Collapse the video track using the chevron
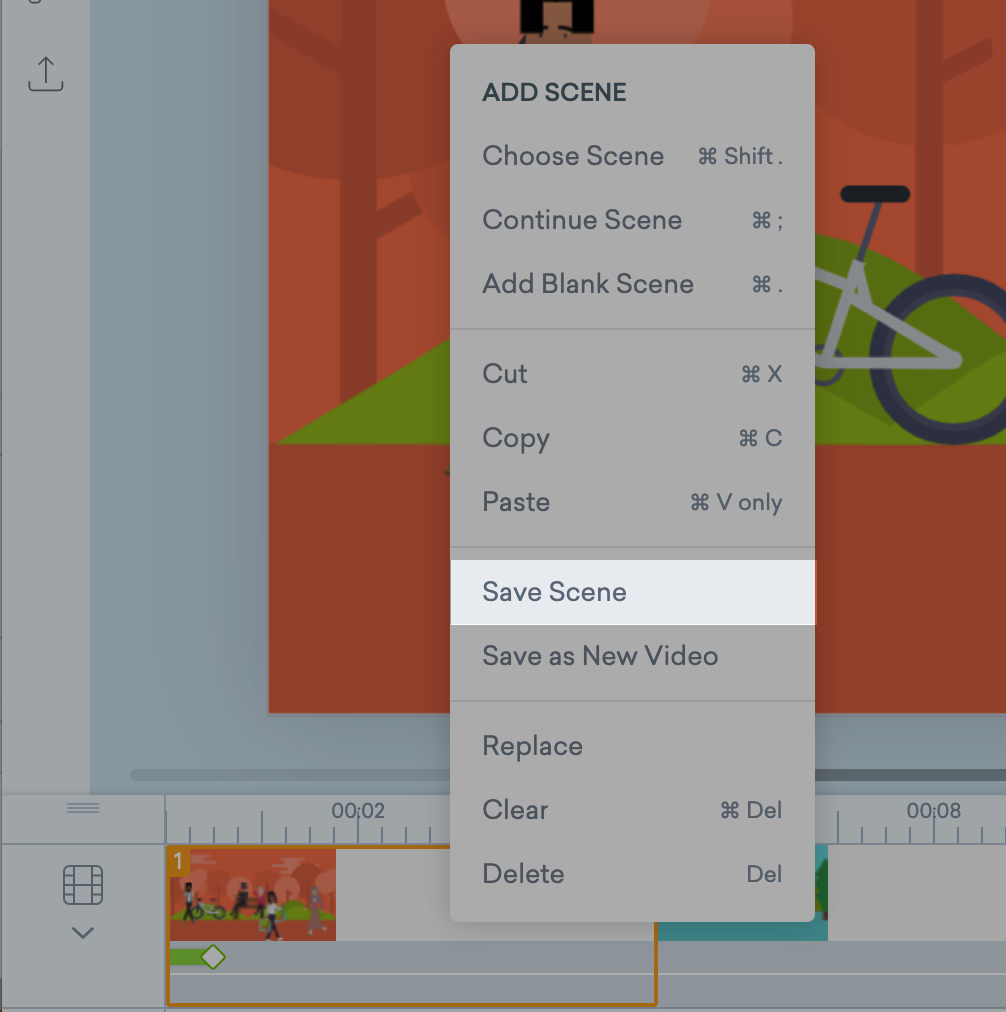 [83, 932]
